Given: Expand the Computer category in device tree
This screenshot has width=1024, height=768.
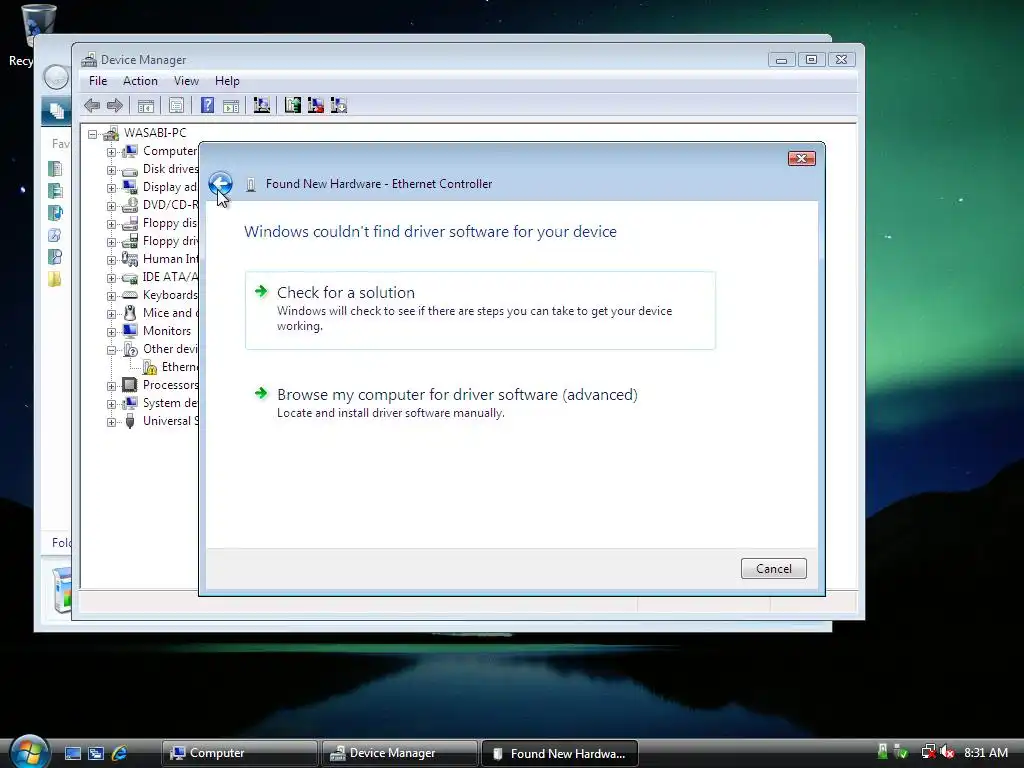Looking at the screenshot, I should click(112, 152).
